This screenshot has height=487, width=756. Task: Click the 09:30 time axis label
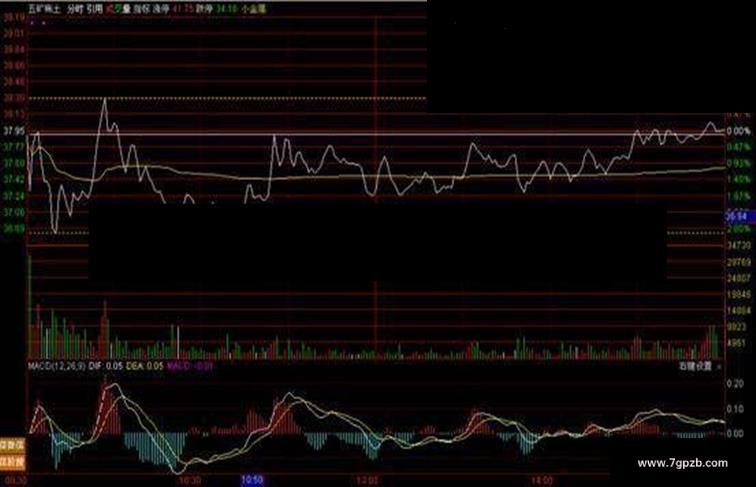click(x=17, y=481)
